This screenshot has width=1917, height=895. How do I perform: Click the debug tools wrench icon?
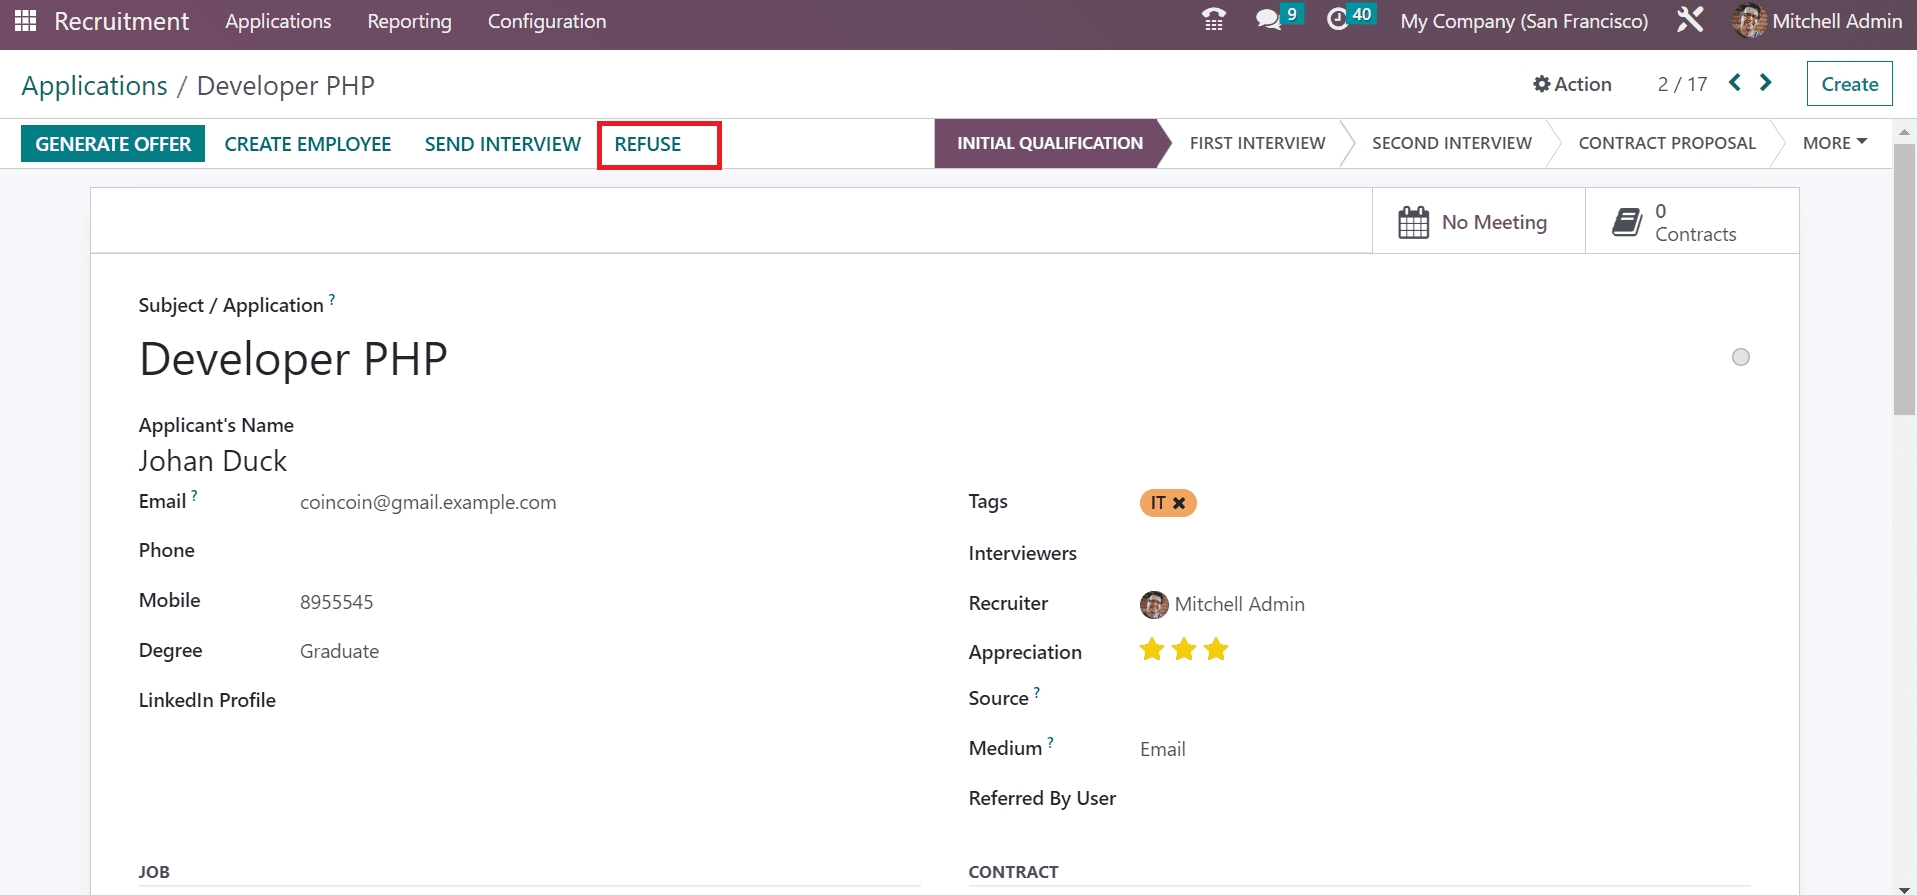(1690, 20)
